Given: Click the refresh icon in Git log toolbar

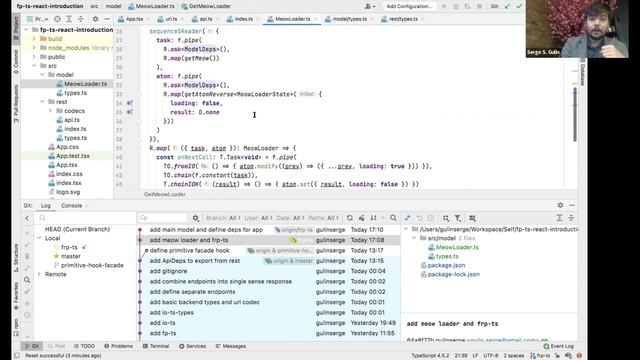Looking at the screenshot, I should (x=350, y=218).
